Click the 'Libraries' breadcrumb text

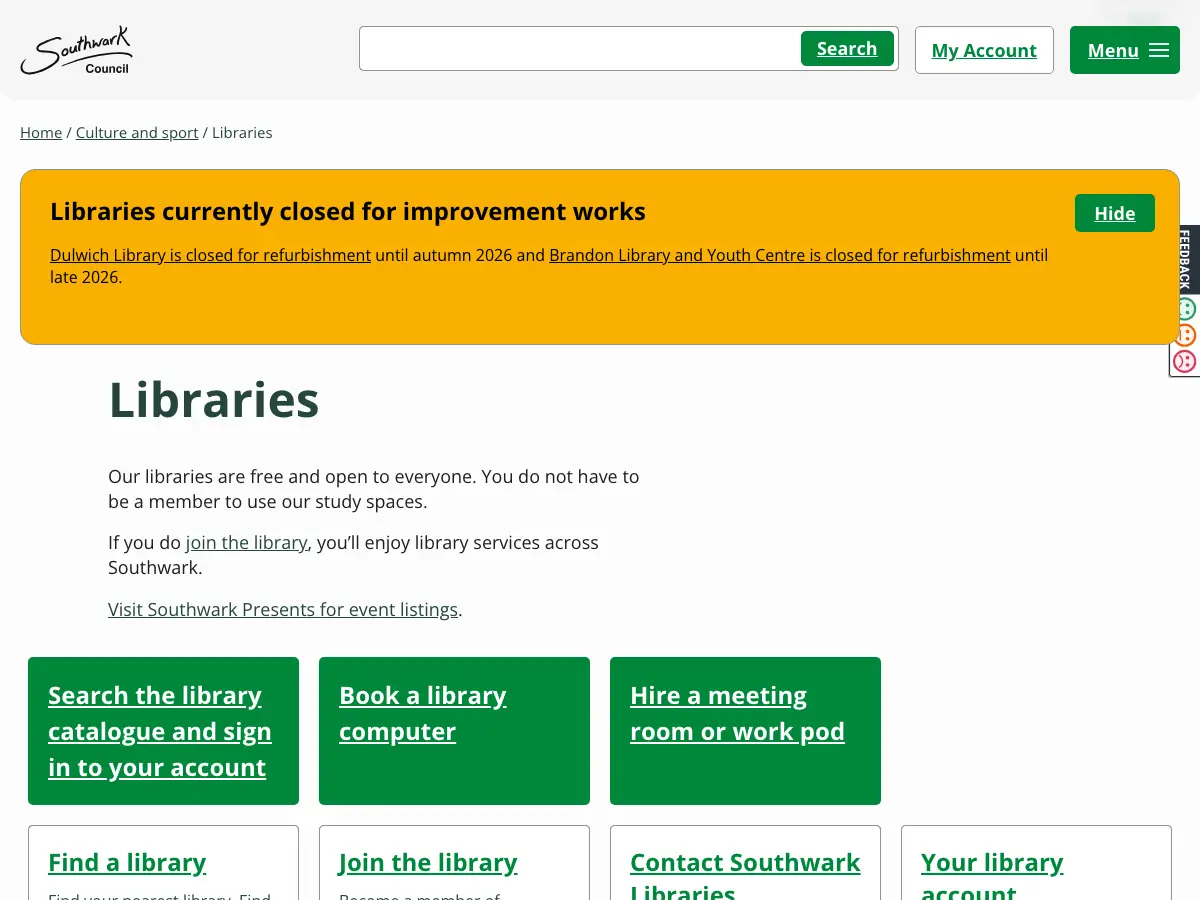(242, 132)
